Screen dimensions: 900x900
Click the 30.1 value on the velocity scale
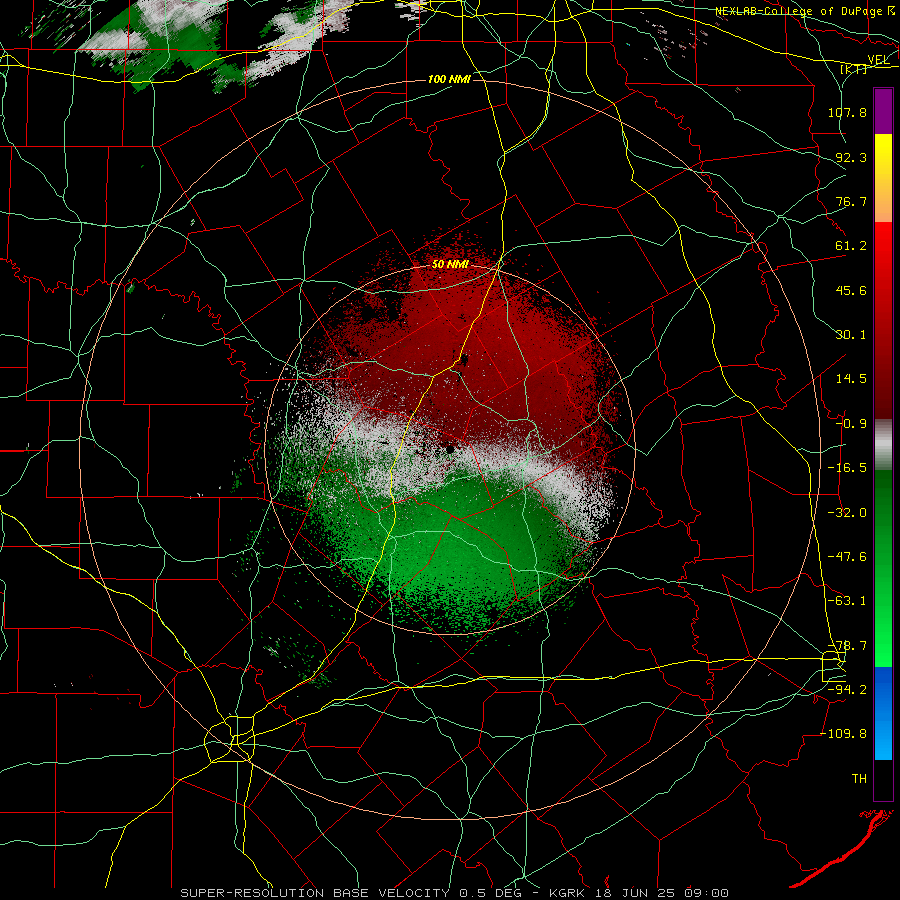pos(851,335)
